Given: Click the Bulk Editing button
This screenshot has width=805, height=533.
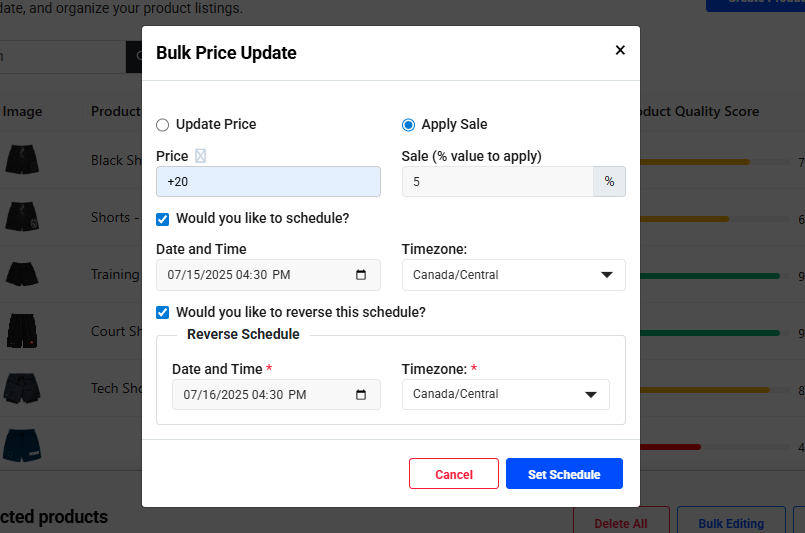Looking at the screenshot, I should pyautogui.click(x=730, y=523).
